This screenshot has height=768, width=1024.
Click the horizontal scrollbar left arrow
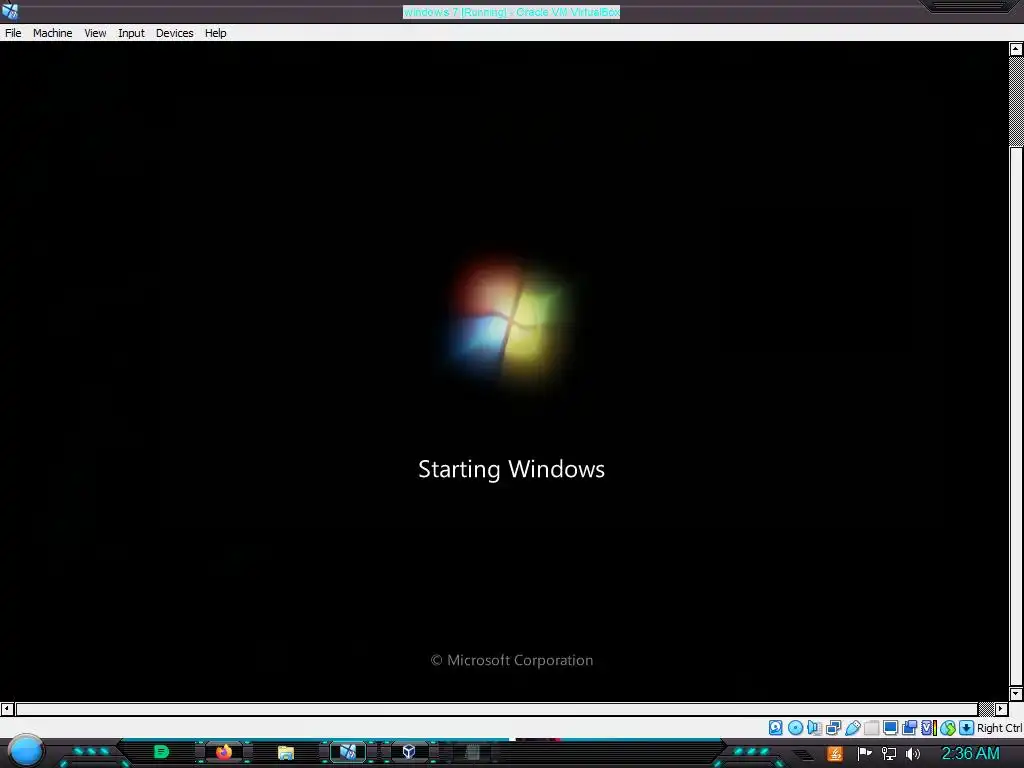(x=7, y=709)
